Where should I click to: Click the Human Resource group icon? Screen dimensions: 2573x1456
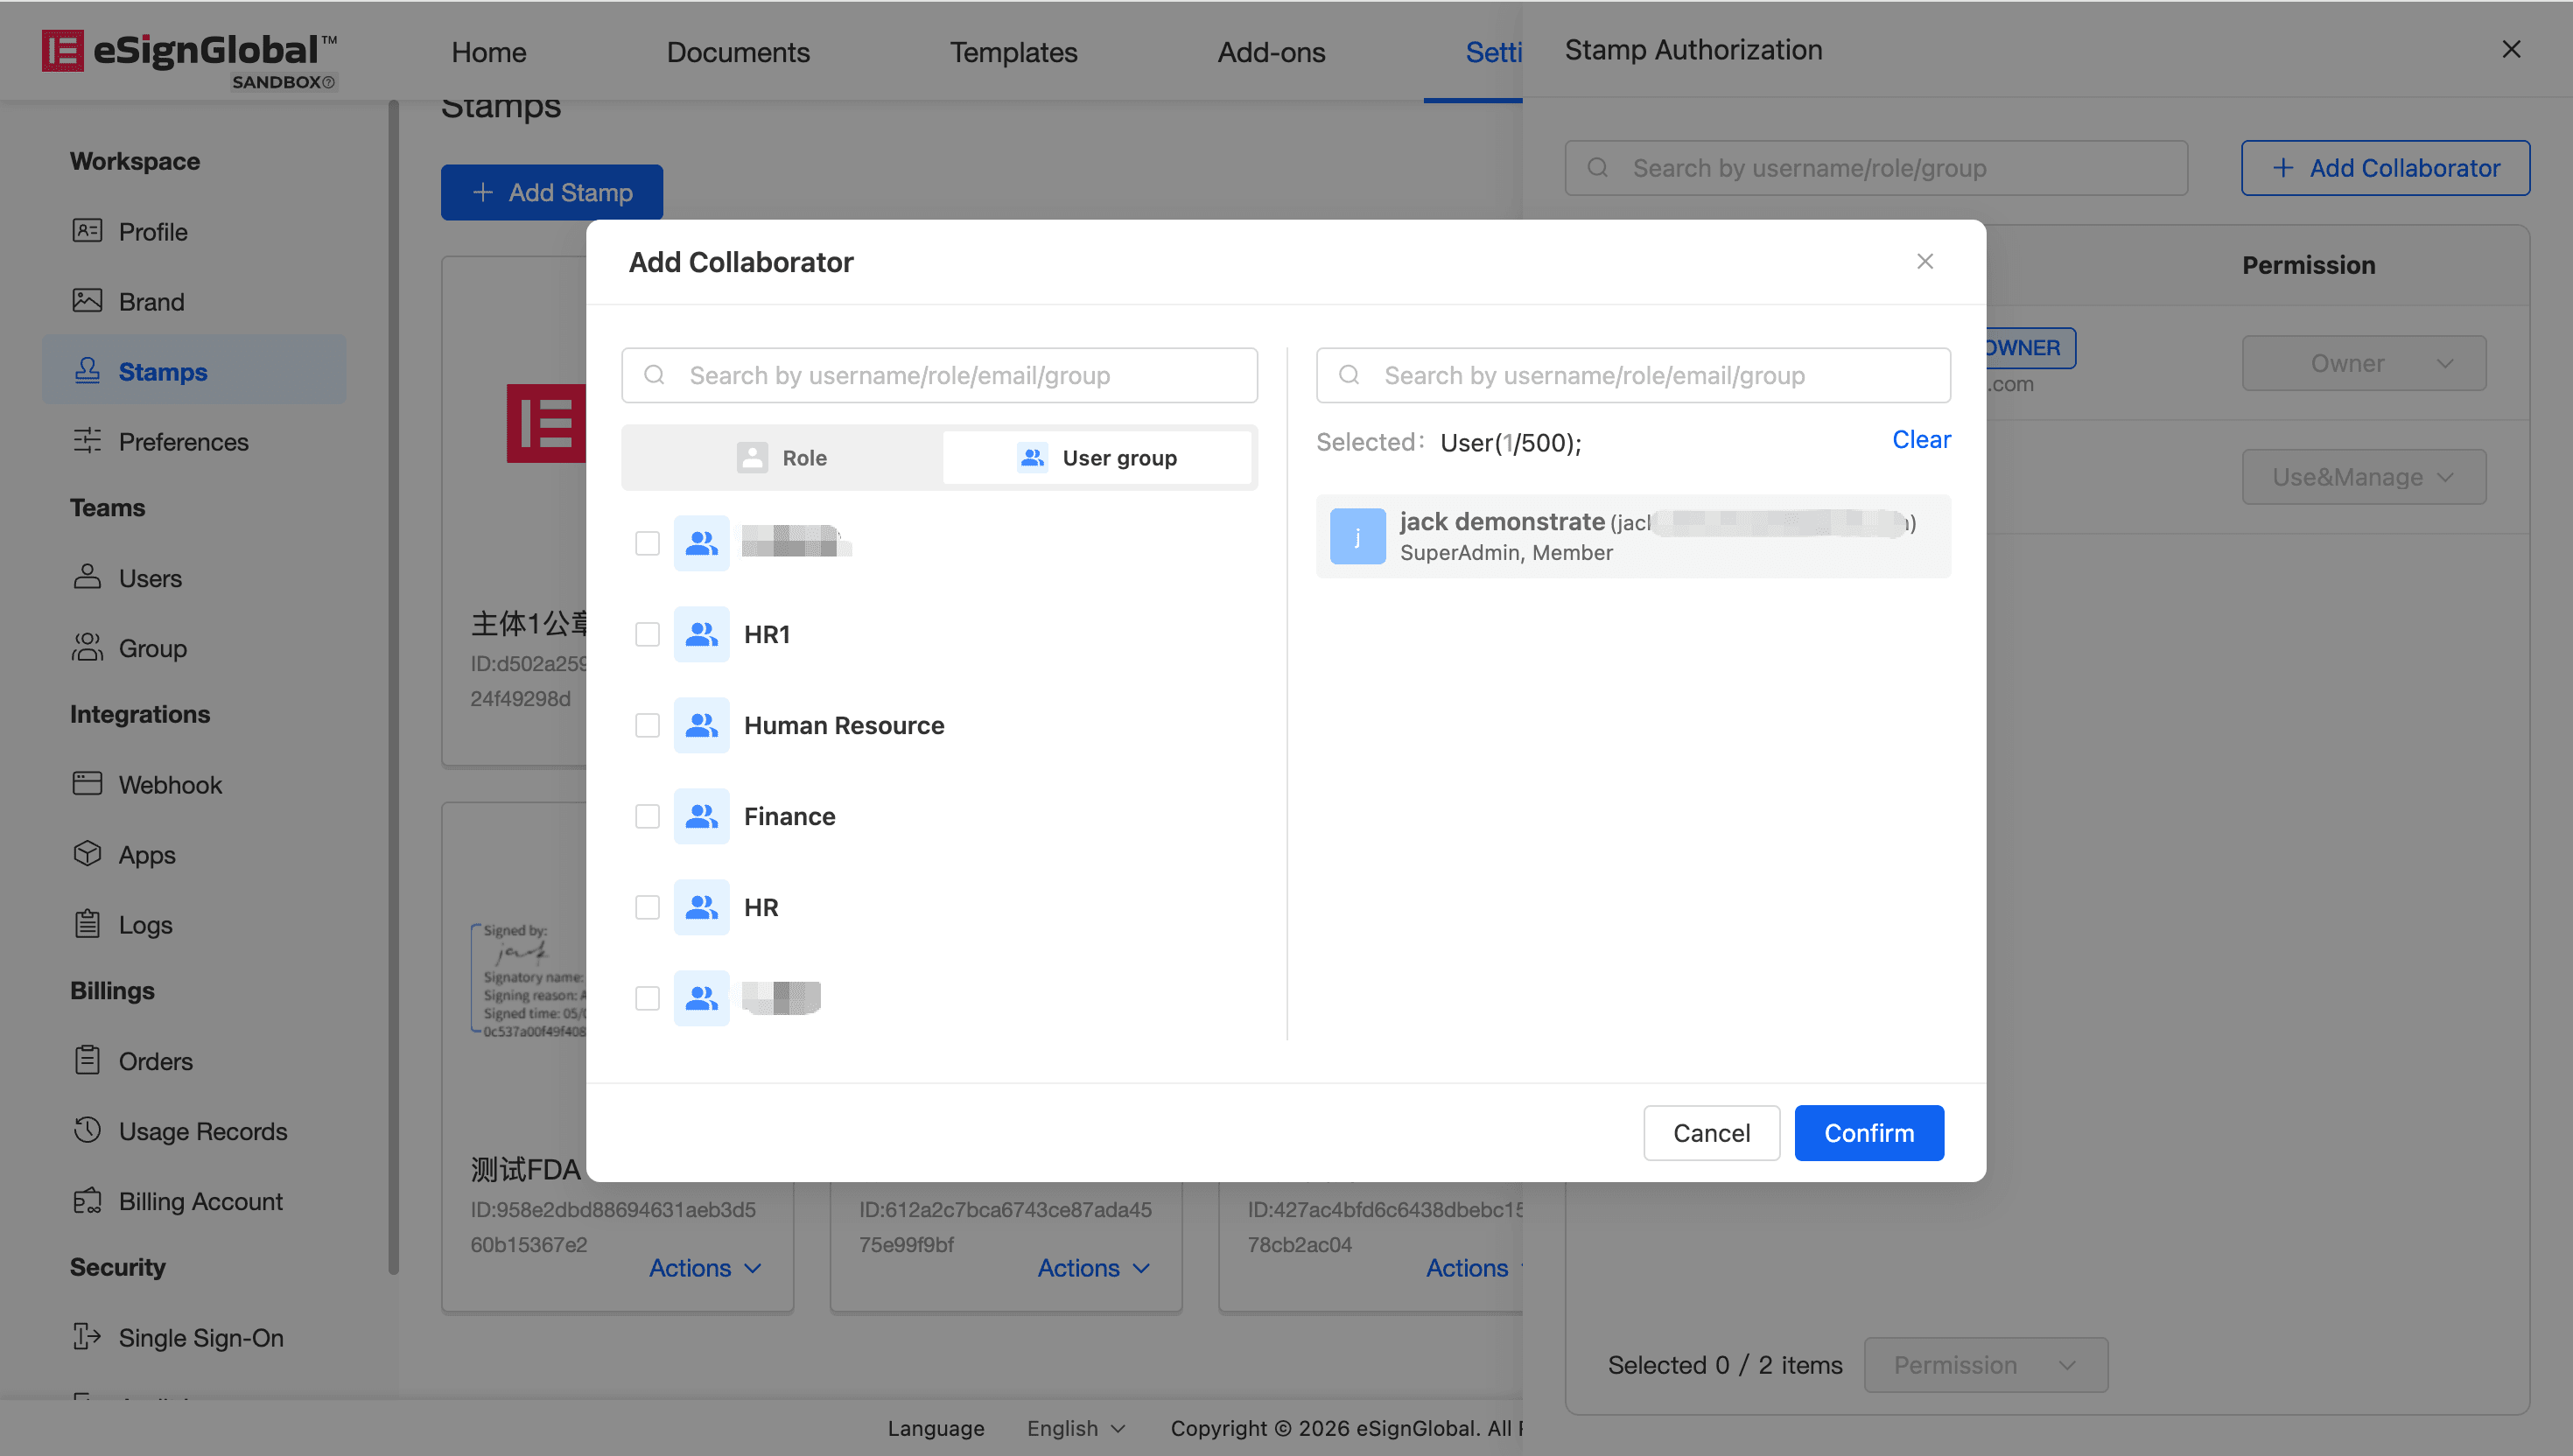701,725
